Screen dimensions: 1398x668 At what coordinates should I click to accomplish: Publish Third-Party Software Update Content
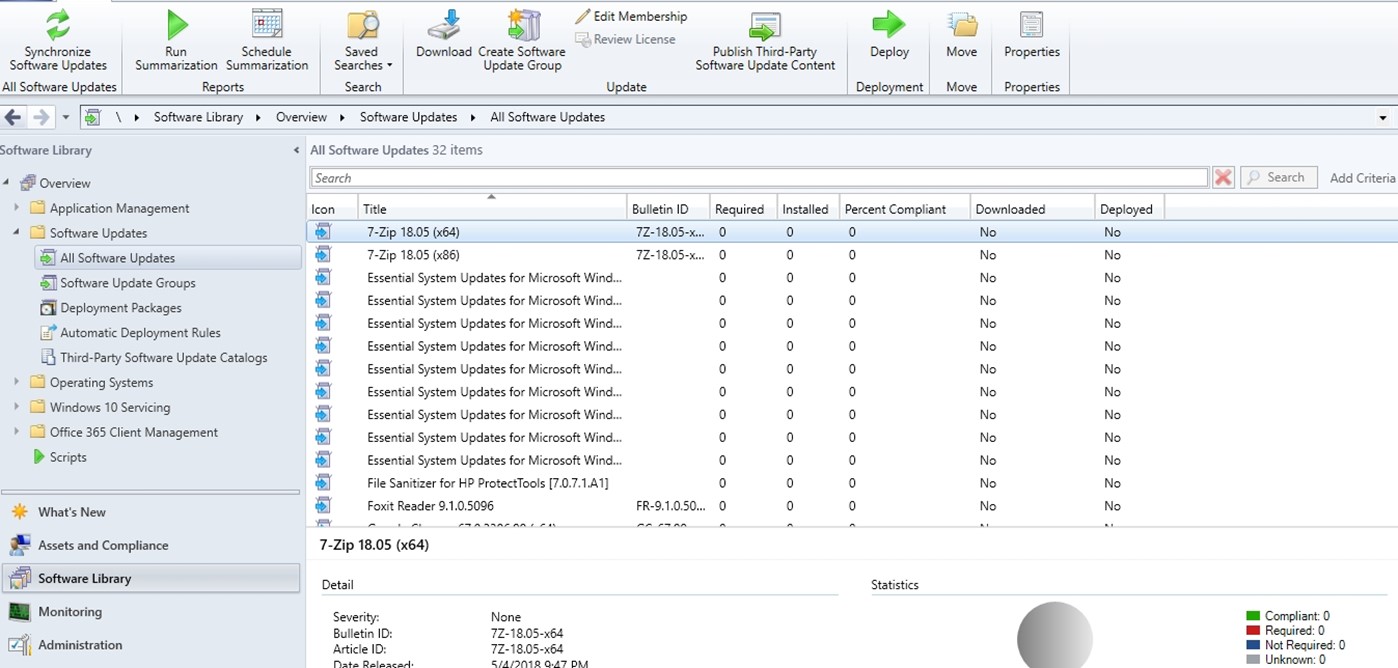coord(765,41)
